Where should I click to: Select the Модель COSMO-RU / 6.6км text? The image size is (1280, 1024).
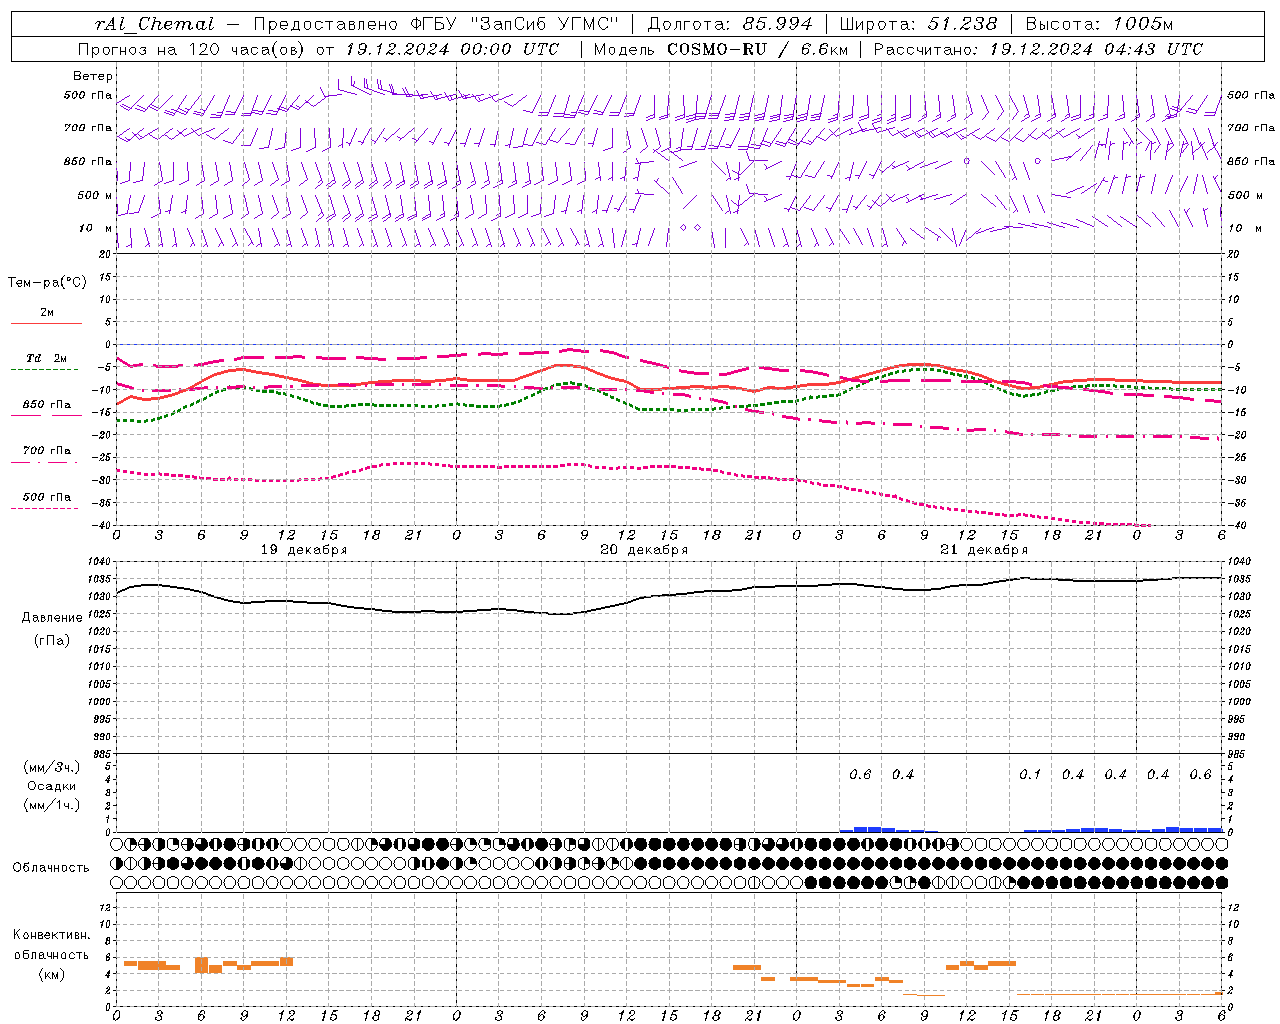[x=721, y=49]
